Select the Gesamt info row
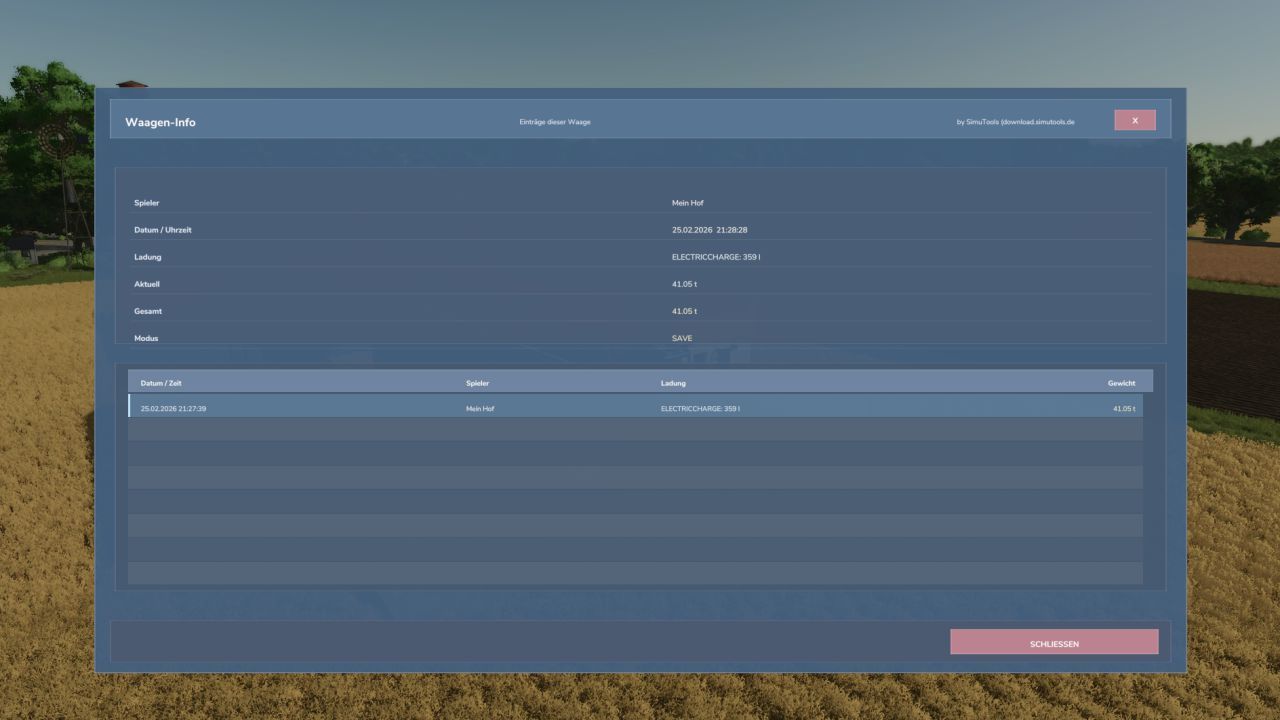Image resolution: width=1280 pixels, height=720 pixels. (640, 311)
